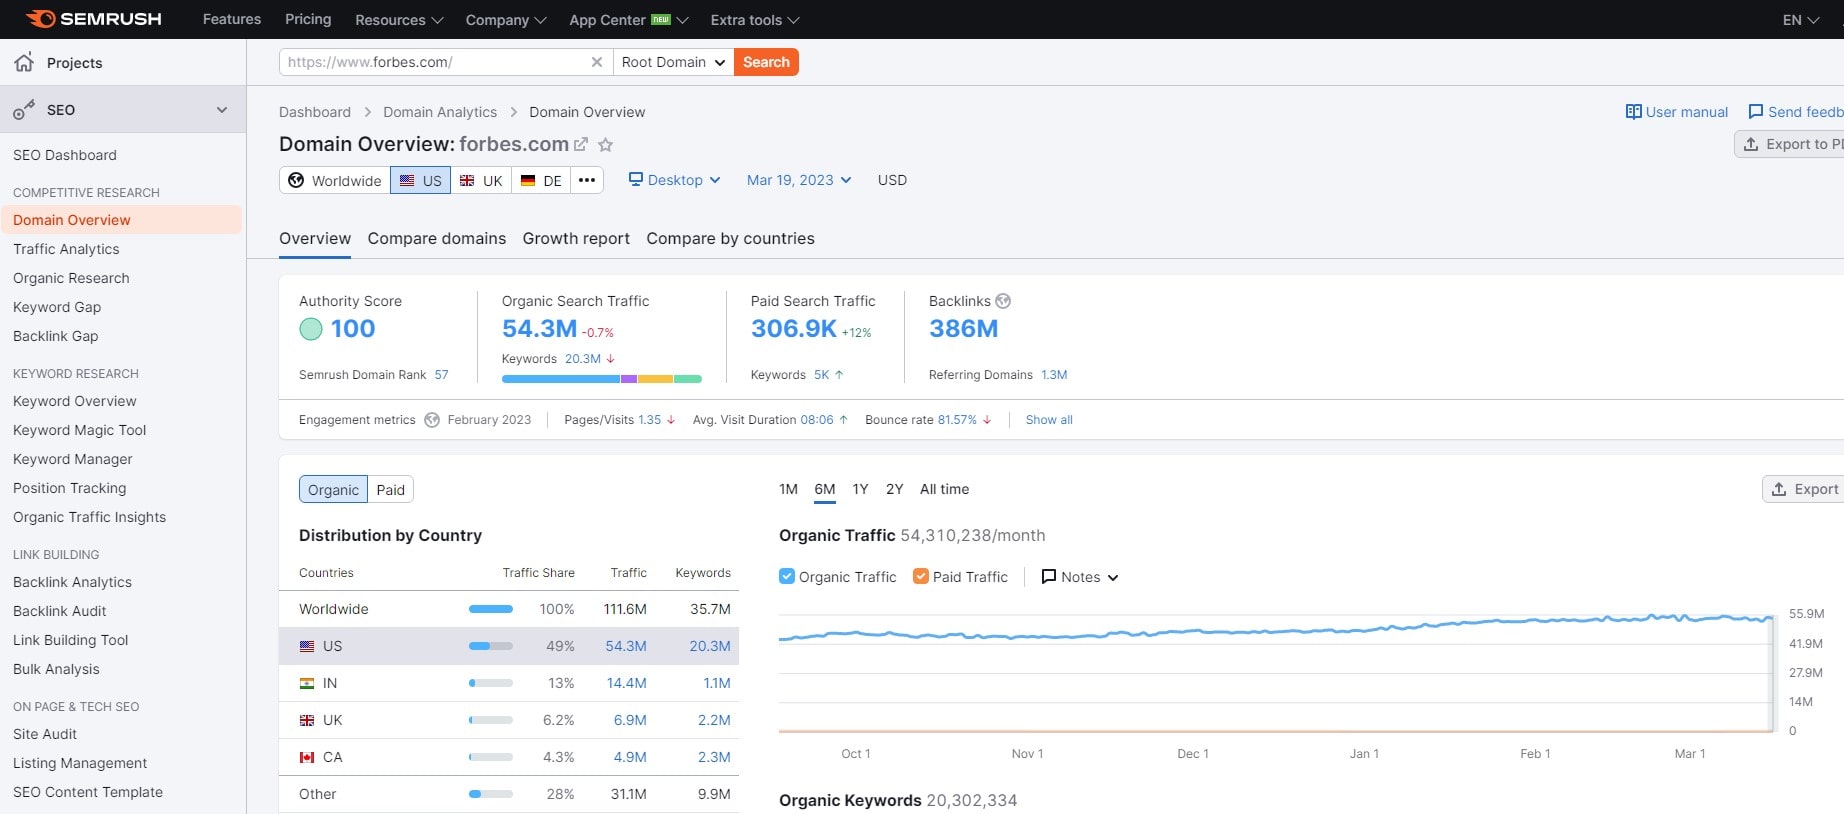Uncheck the Organic Traffic checkbox
Viewport: 1844px width, 814px height.
pos(787,577)
